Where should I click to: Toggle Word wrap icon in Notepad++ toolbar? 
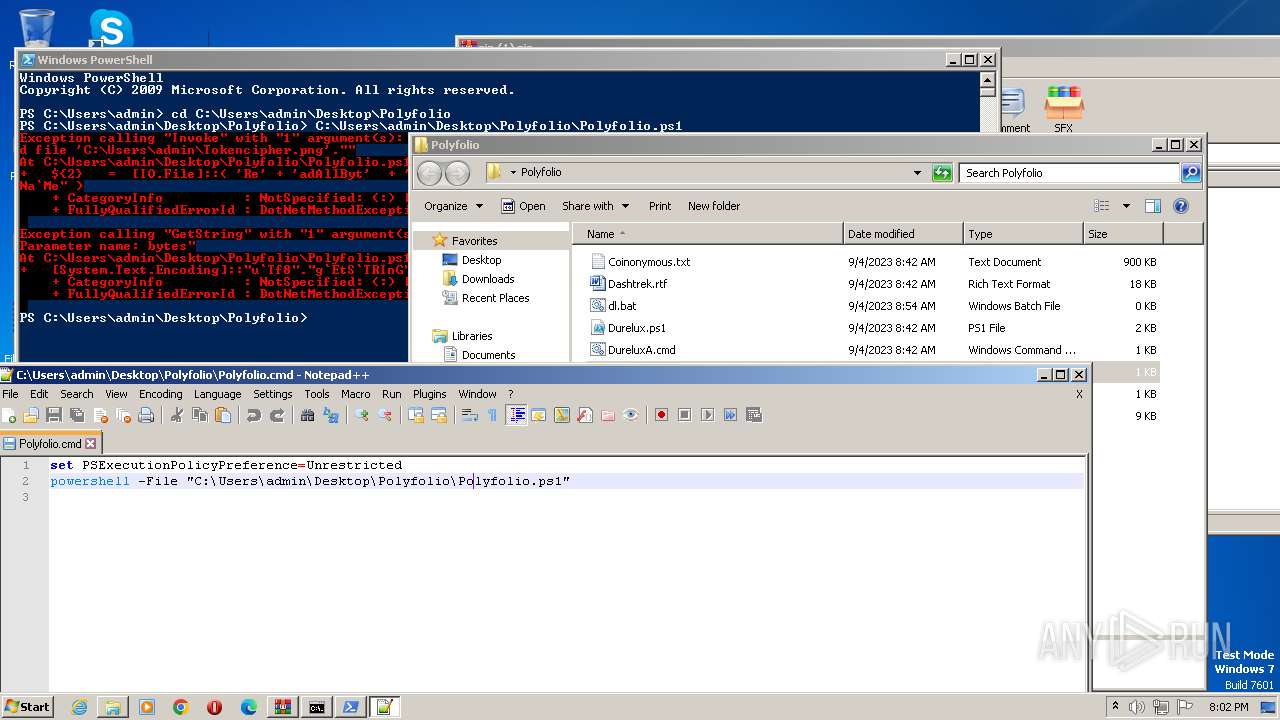tap(469, 415)
